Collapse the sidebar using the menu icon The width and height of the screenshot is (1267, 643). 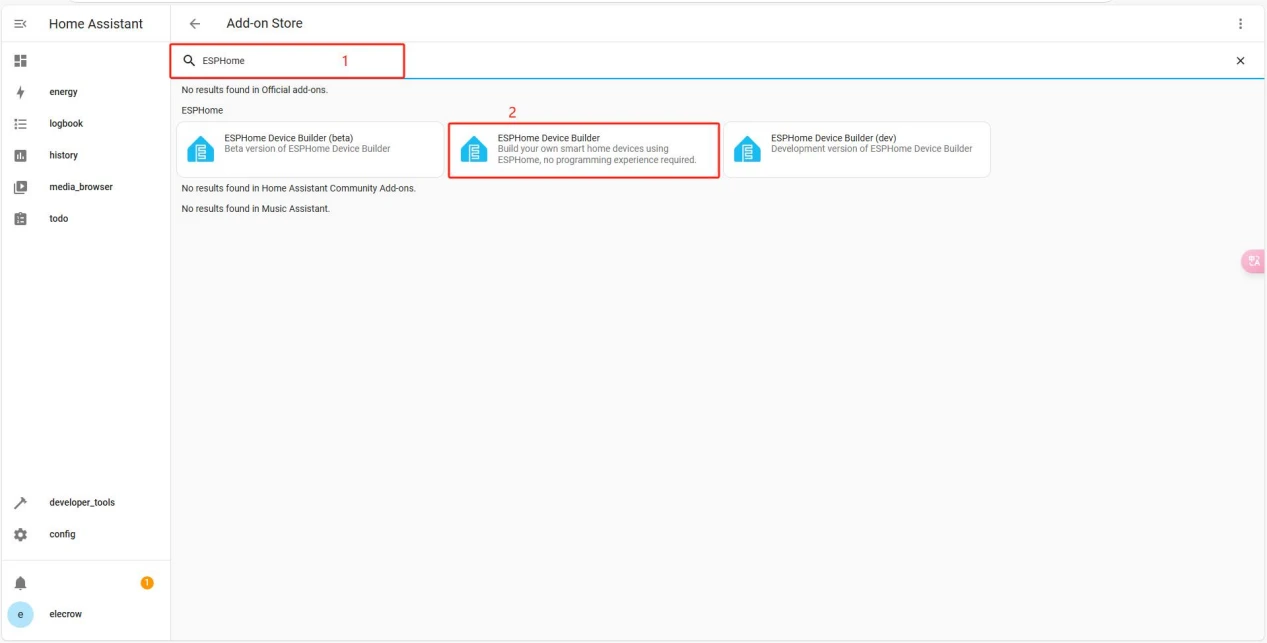click(x=20, y=24)
